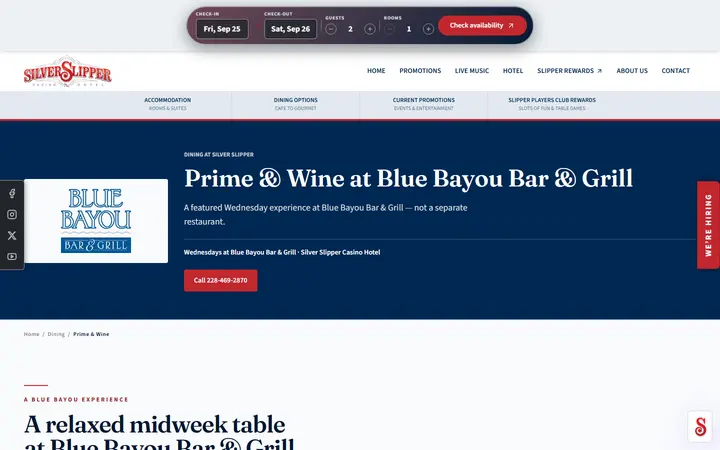The height and width of the screenshot is (450, 720).
Task: Click the Check availability button
Action: [x=482, y=26]
